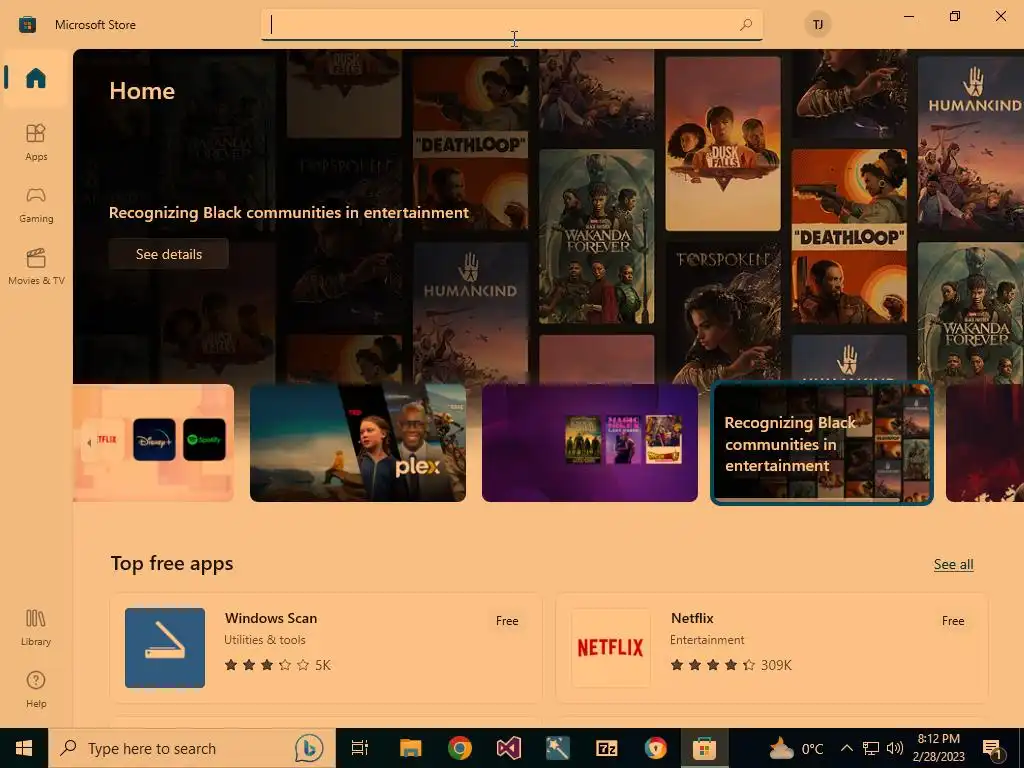Image resolution: width=1024 pixels, height=768 pixels.
Task: Open 7-Zip from taskbar
Action: click(607, 748)
